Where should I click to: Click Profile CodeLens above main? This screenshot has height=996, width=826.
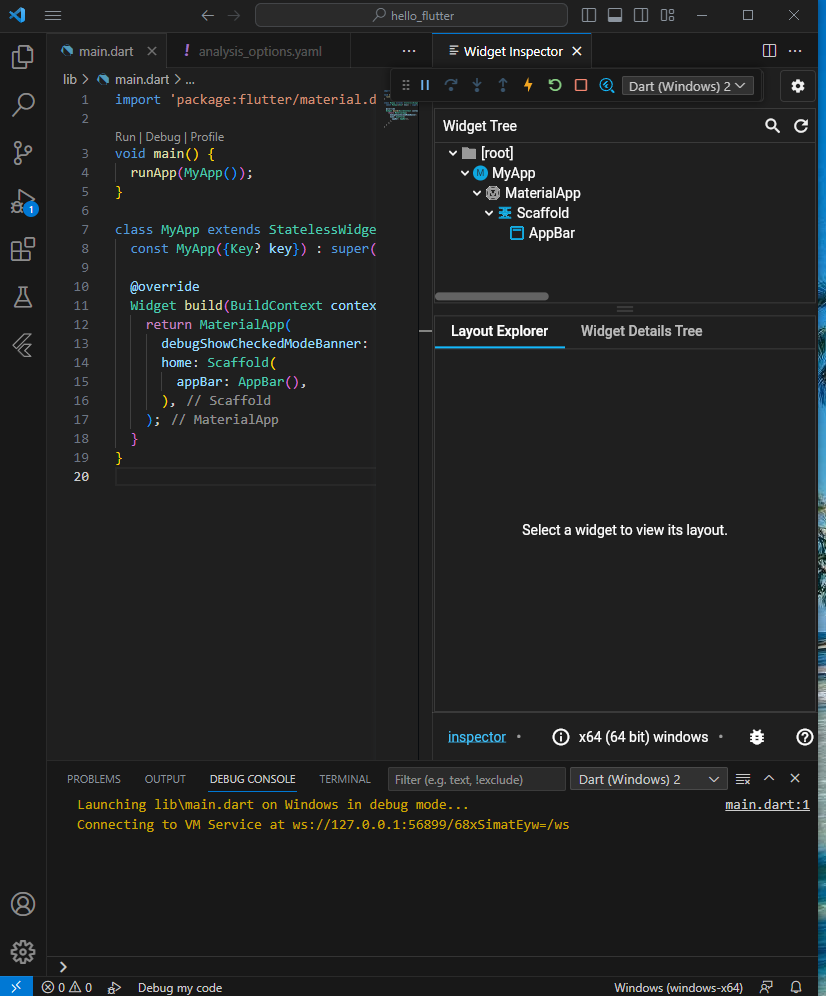pyautogui.click(x=207, y=137)
